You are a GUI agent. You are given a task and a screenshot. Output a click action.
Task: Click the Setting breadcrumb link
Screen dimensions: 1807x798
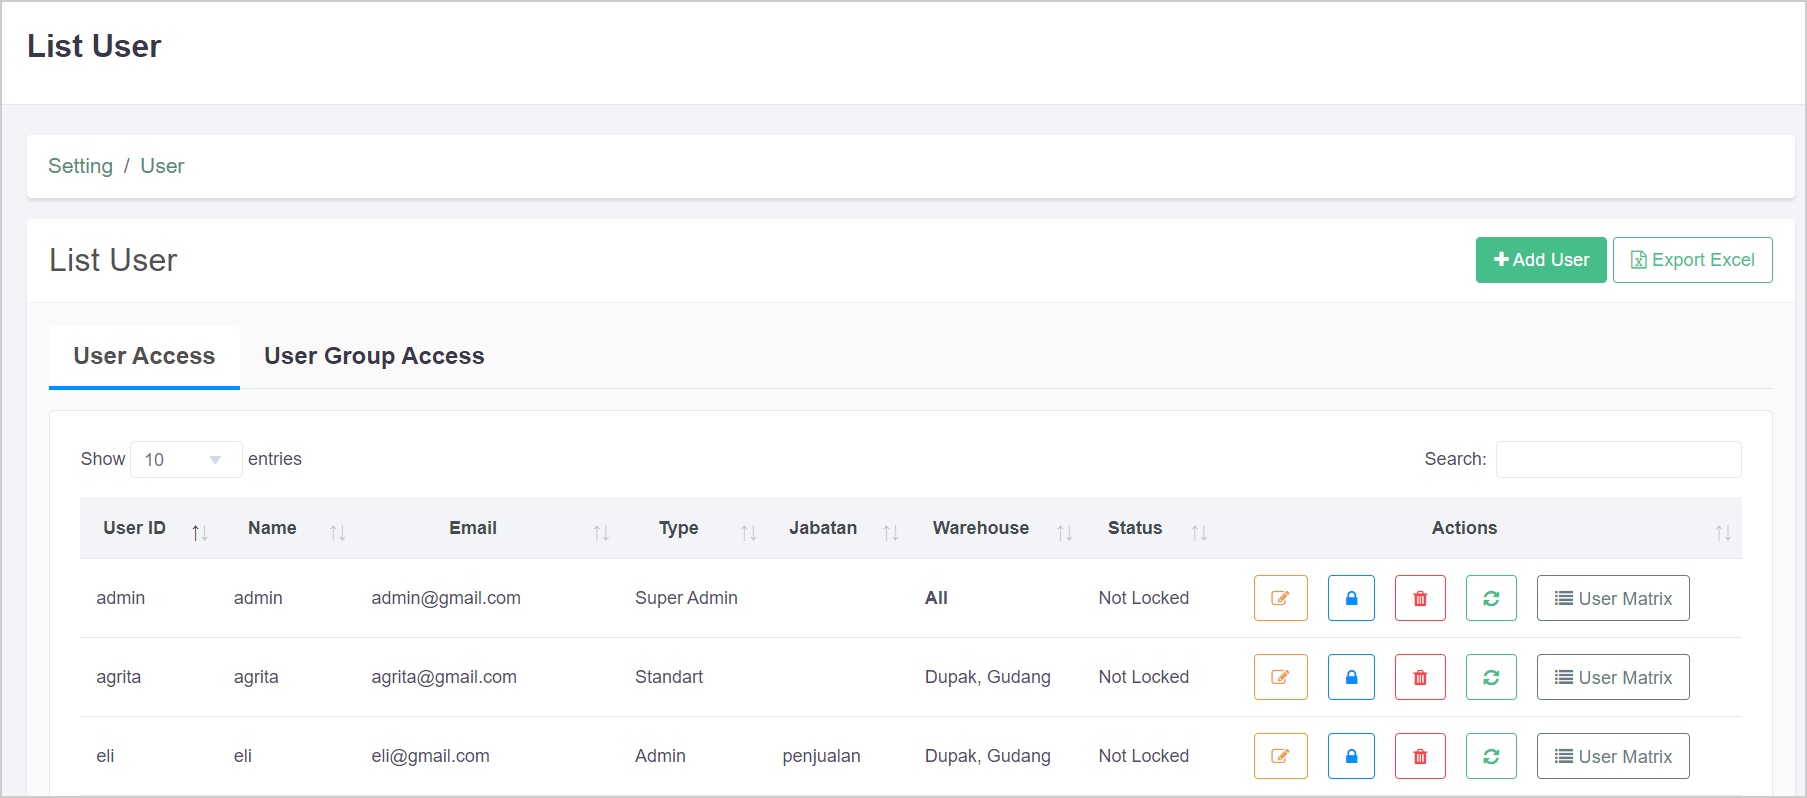(x=80, y=166)
